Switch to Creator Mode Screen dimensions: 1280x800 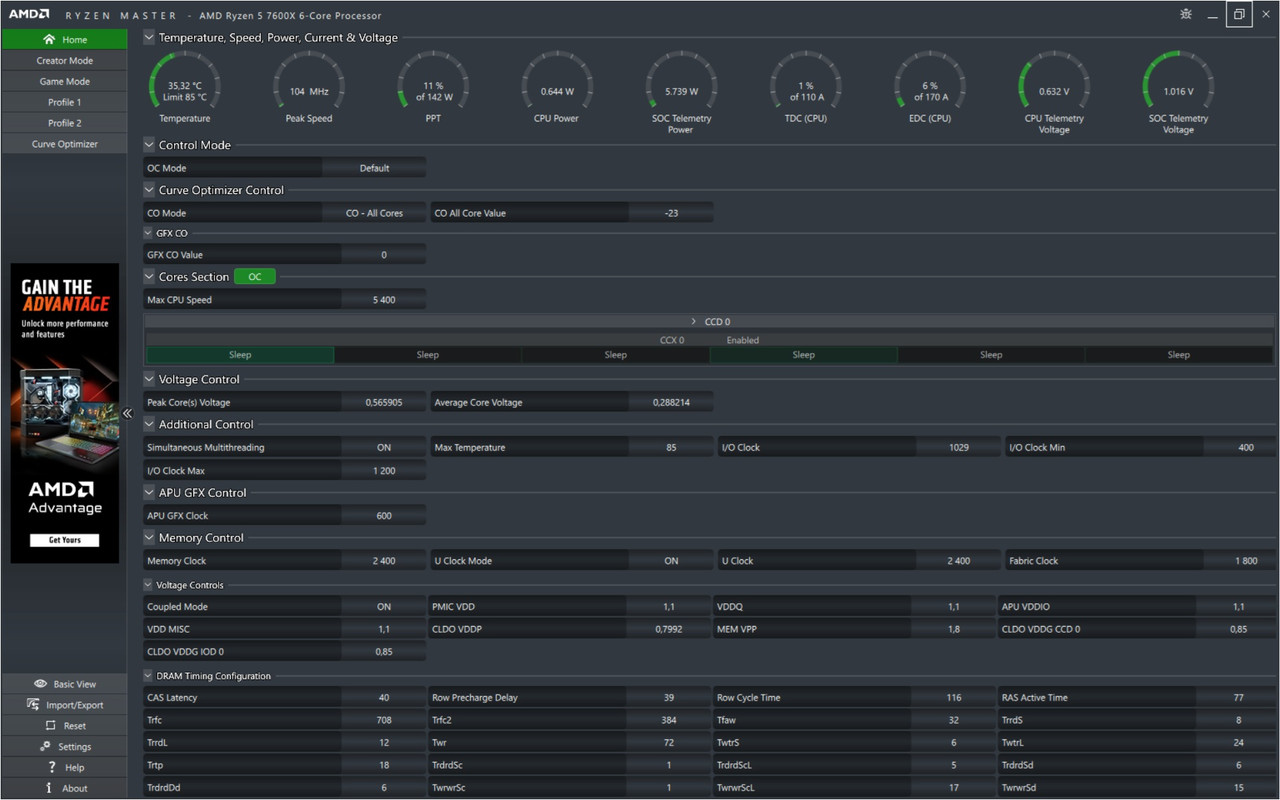pos(64,61)
